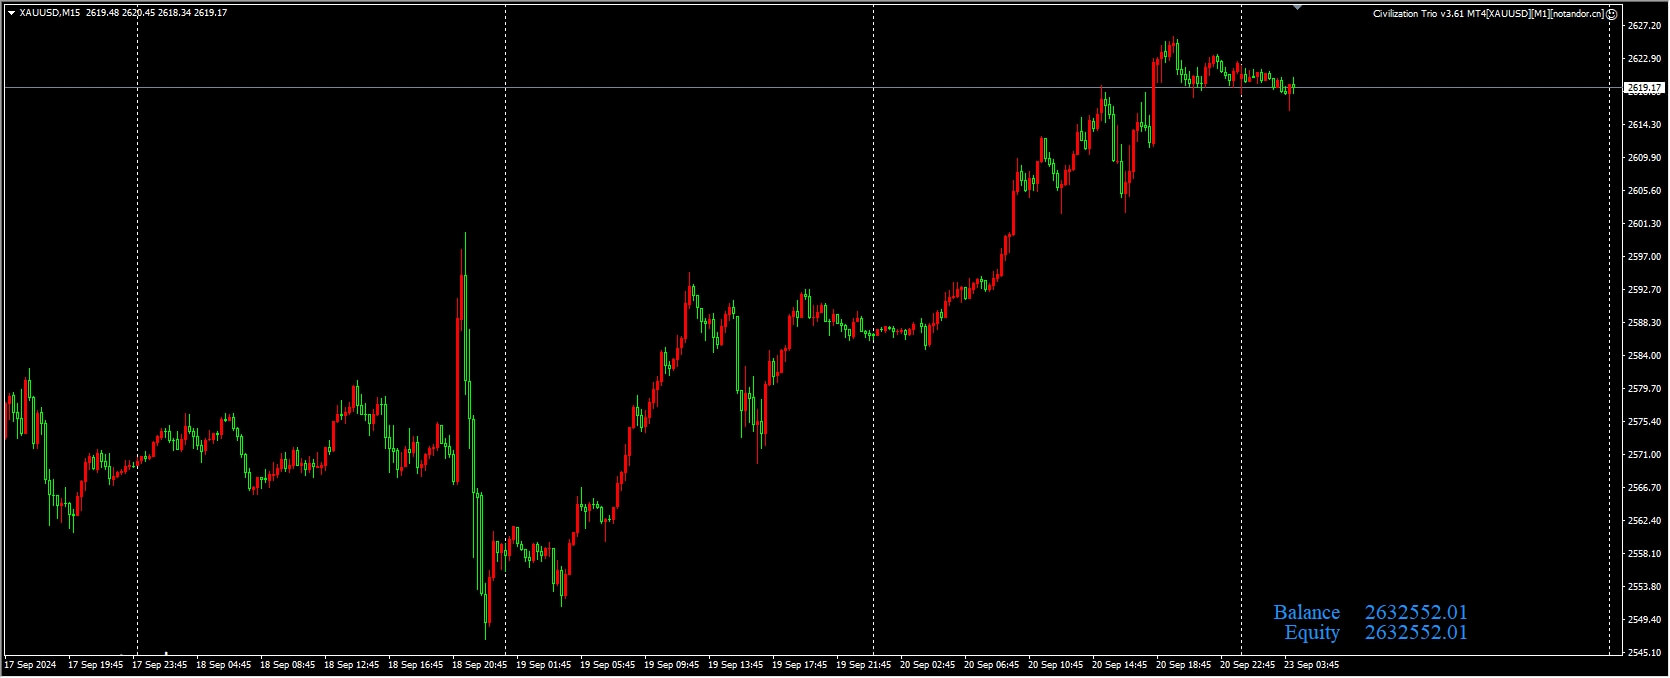Click the 20 Sep 10:45 time axis label

coord(1056,664)
